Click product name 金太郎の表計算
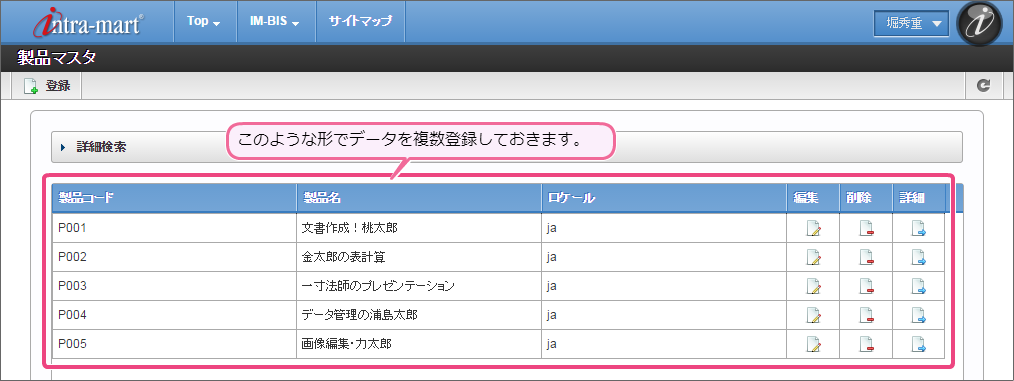This screenshot has width=1014, height=381. (343, 257)
